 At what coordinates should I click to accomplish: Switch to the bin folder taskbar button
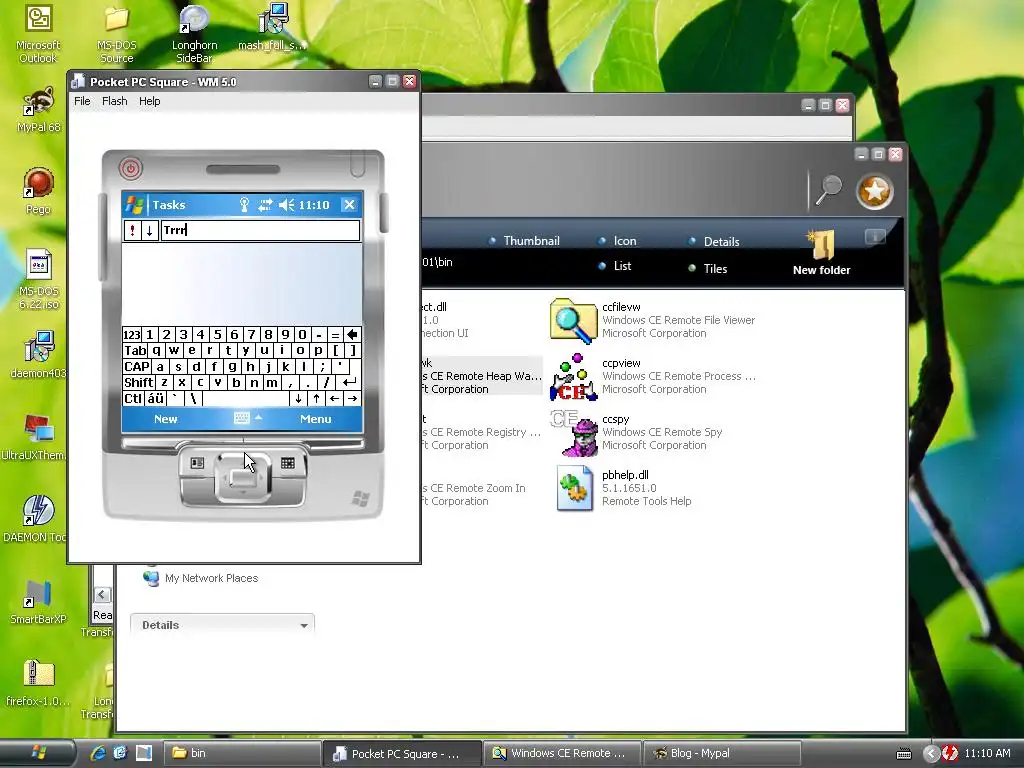[240, 753]
